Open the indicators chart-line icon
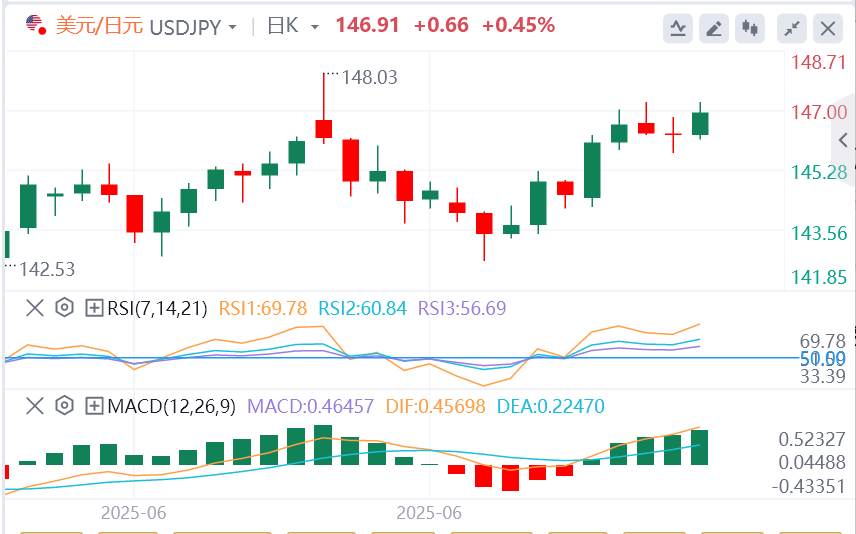The image size is (856, 534). [678, 28]
